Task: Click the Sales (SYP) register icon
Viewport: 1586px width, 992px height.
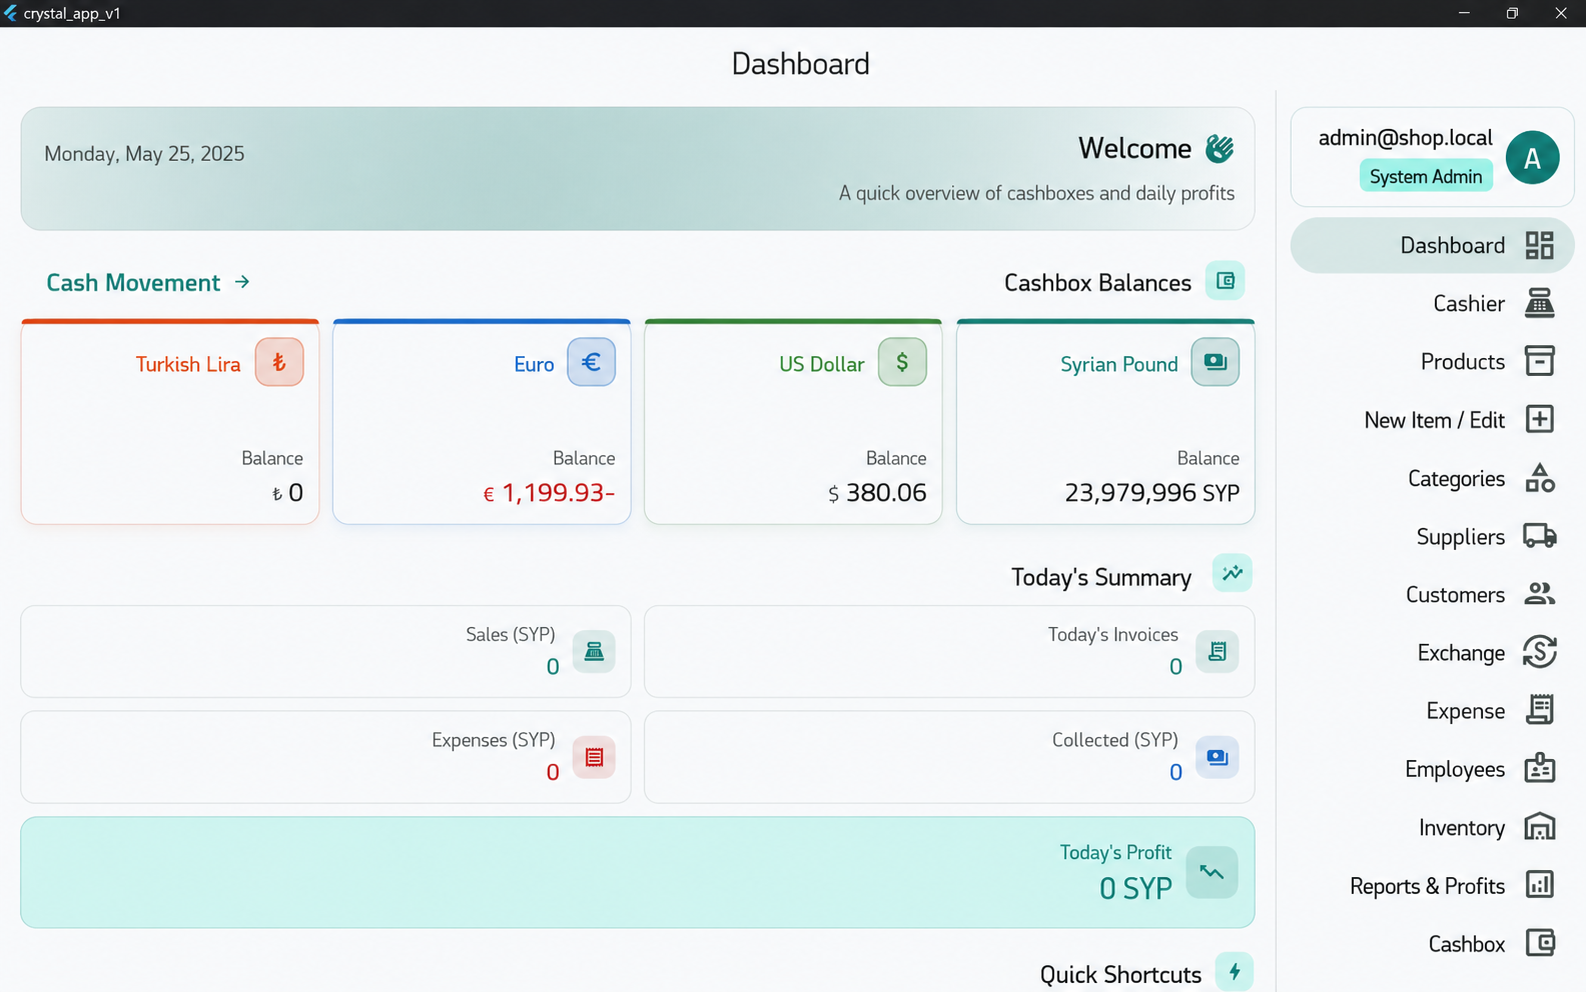Action: click(594, 651)
